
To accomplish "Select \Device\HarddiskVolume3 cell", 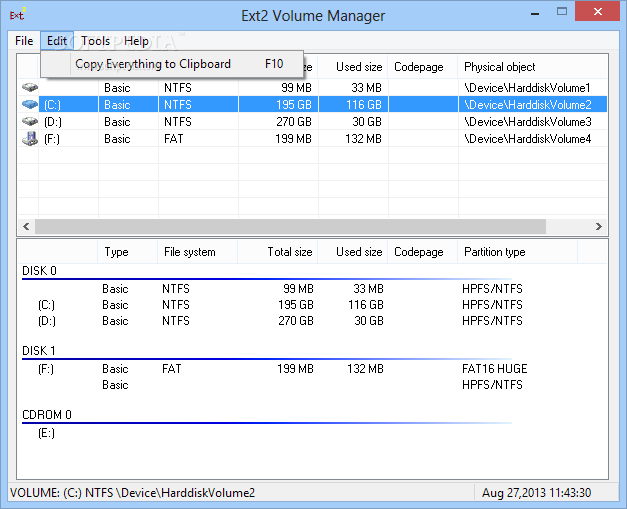I will coord(527,122).
